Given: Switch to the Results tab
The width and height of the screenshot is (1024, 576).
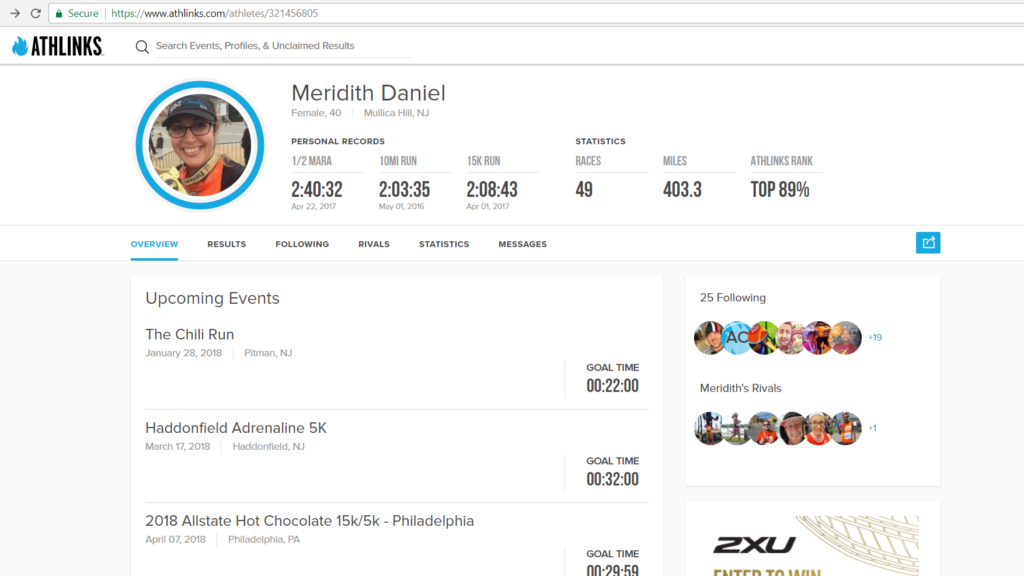Looking at the screenshot, I should click(x=227, y=244).
